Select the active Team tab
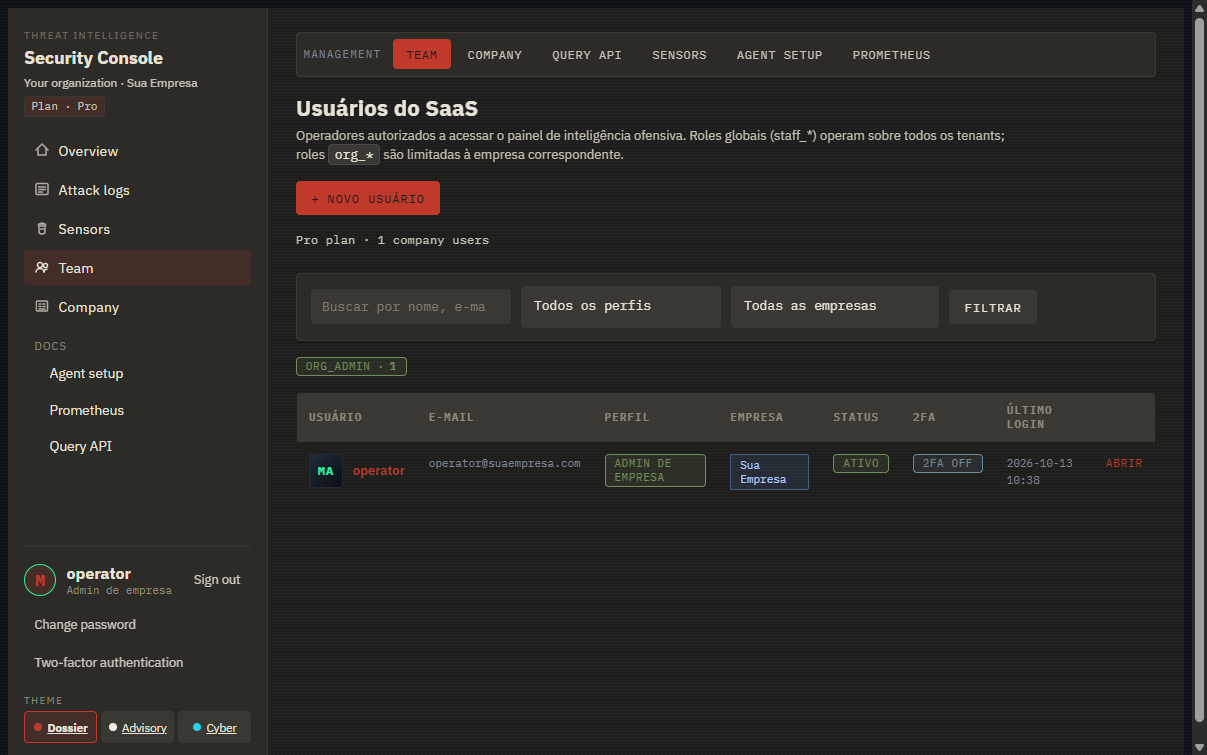Screen dimensions: 1207x755 (422, 55)
